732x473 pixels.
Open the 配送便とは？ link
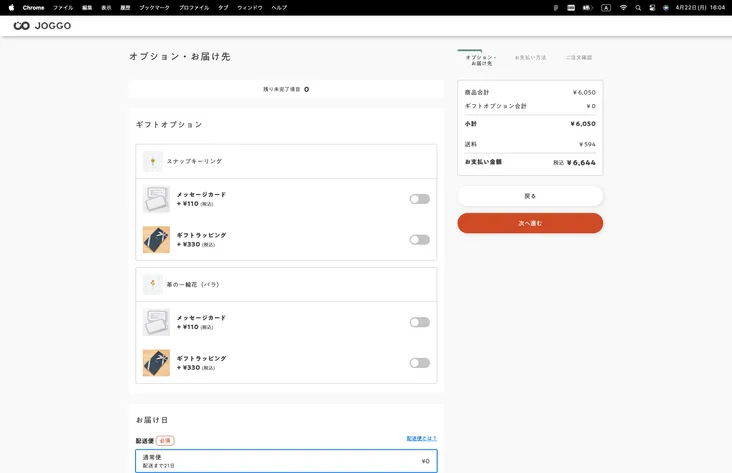(421, 439)
